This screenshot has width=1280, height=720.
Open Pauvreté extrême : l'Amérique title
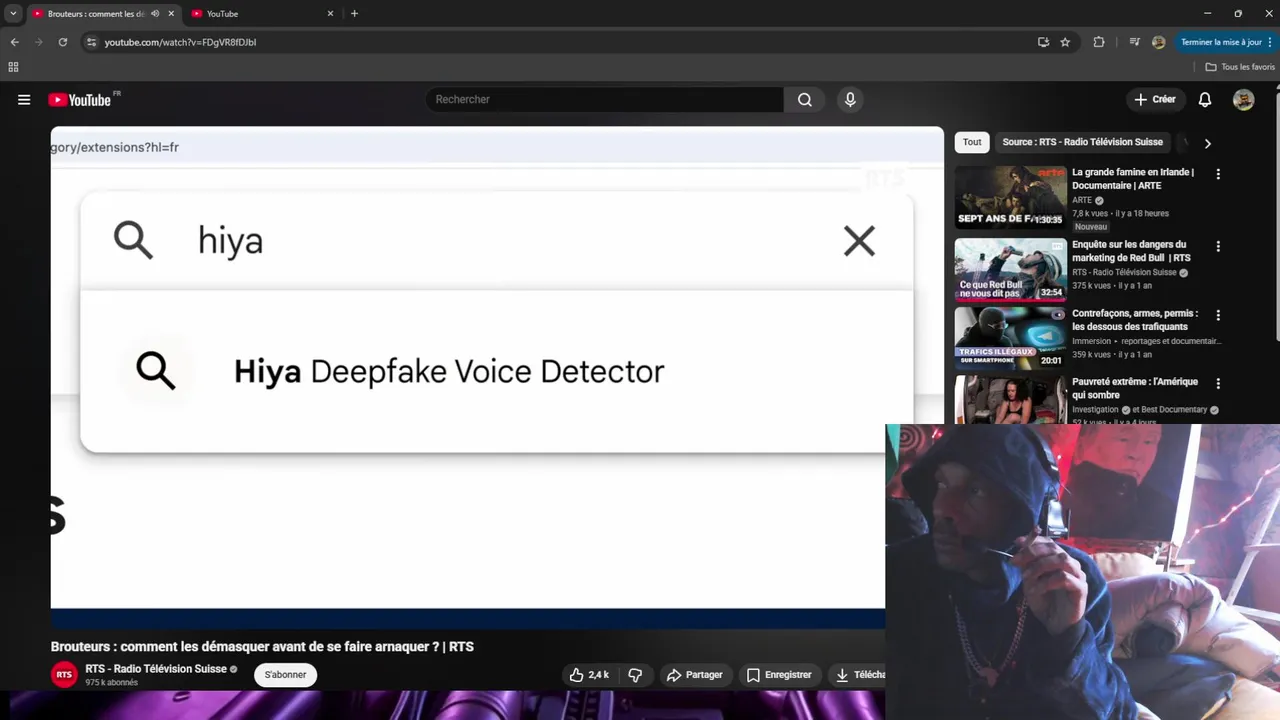[x=1134, y=389]
